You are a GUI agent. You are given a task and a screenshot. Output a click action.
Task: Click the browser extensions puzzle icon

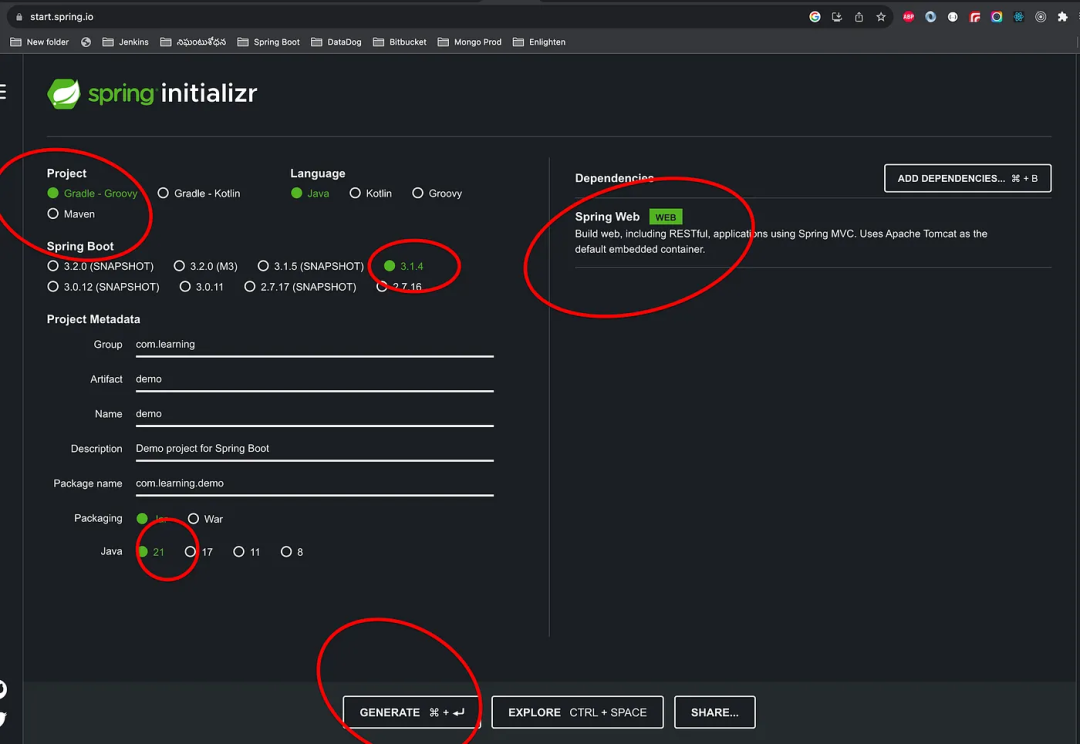[x=1062, y=16]
